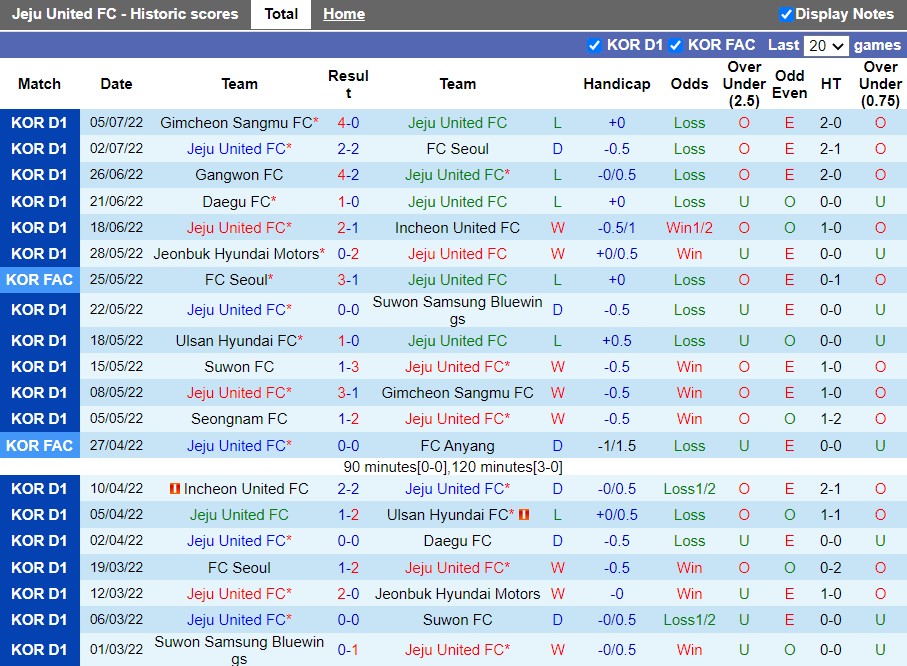Image resolution: width=907 pixels, height=666 pixels.
Task: Switch to the Home tab
Action: (343, 14)
